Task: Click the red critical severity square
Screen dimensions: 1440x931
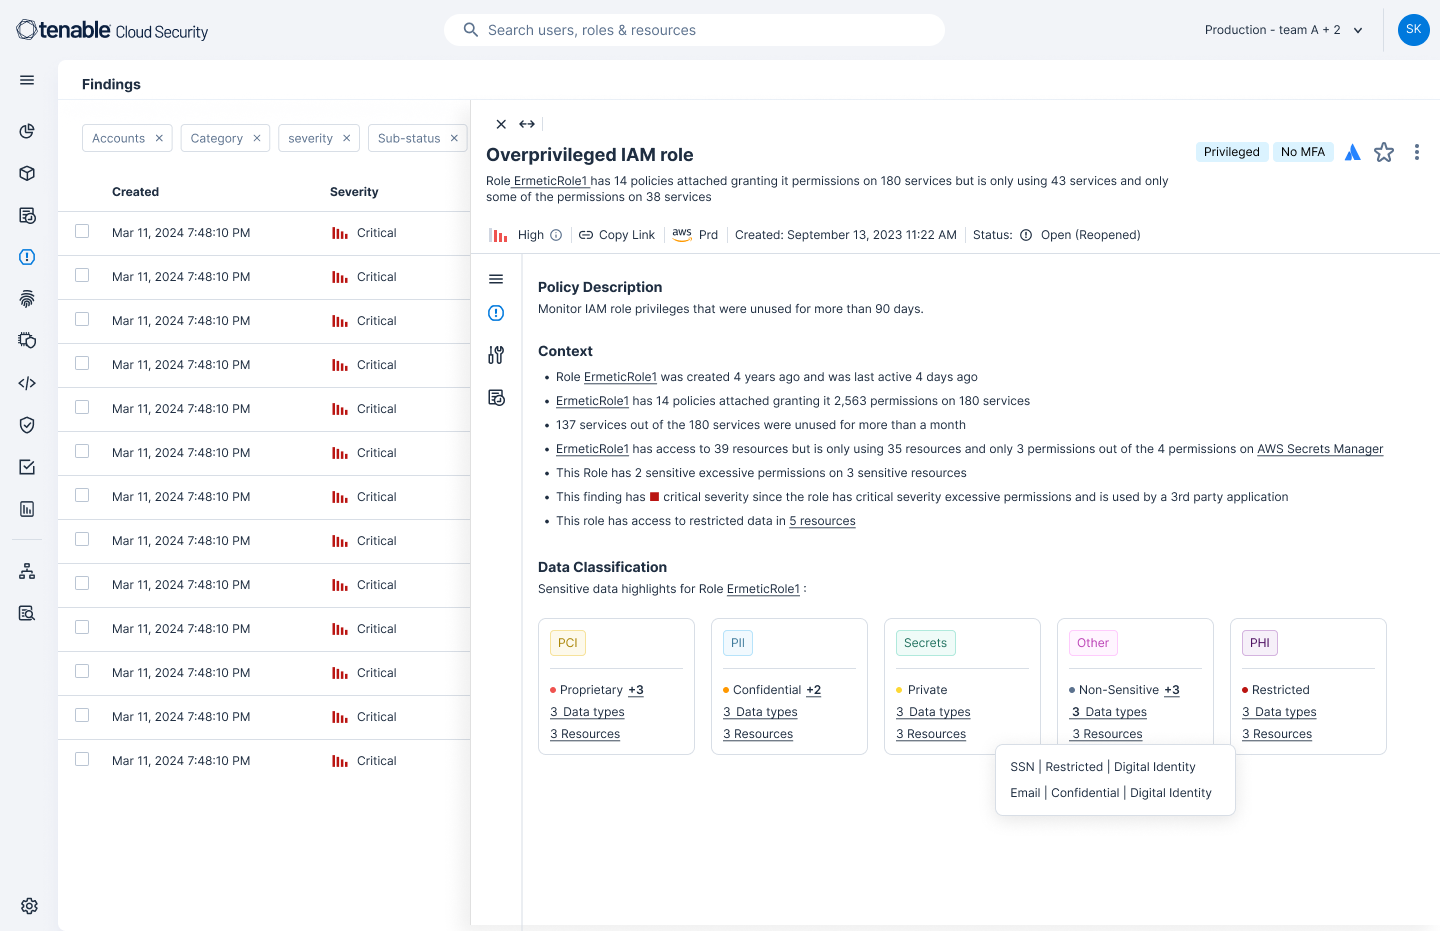Action: coord(655,497)
